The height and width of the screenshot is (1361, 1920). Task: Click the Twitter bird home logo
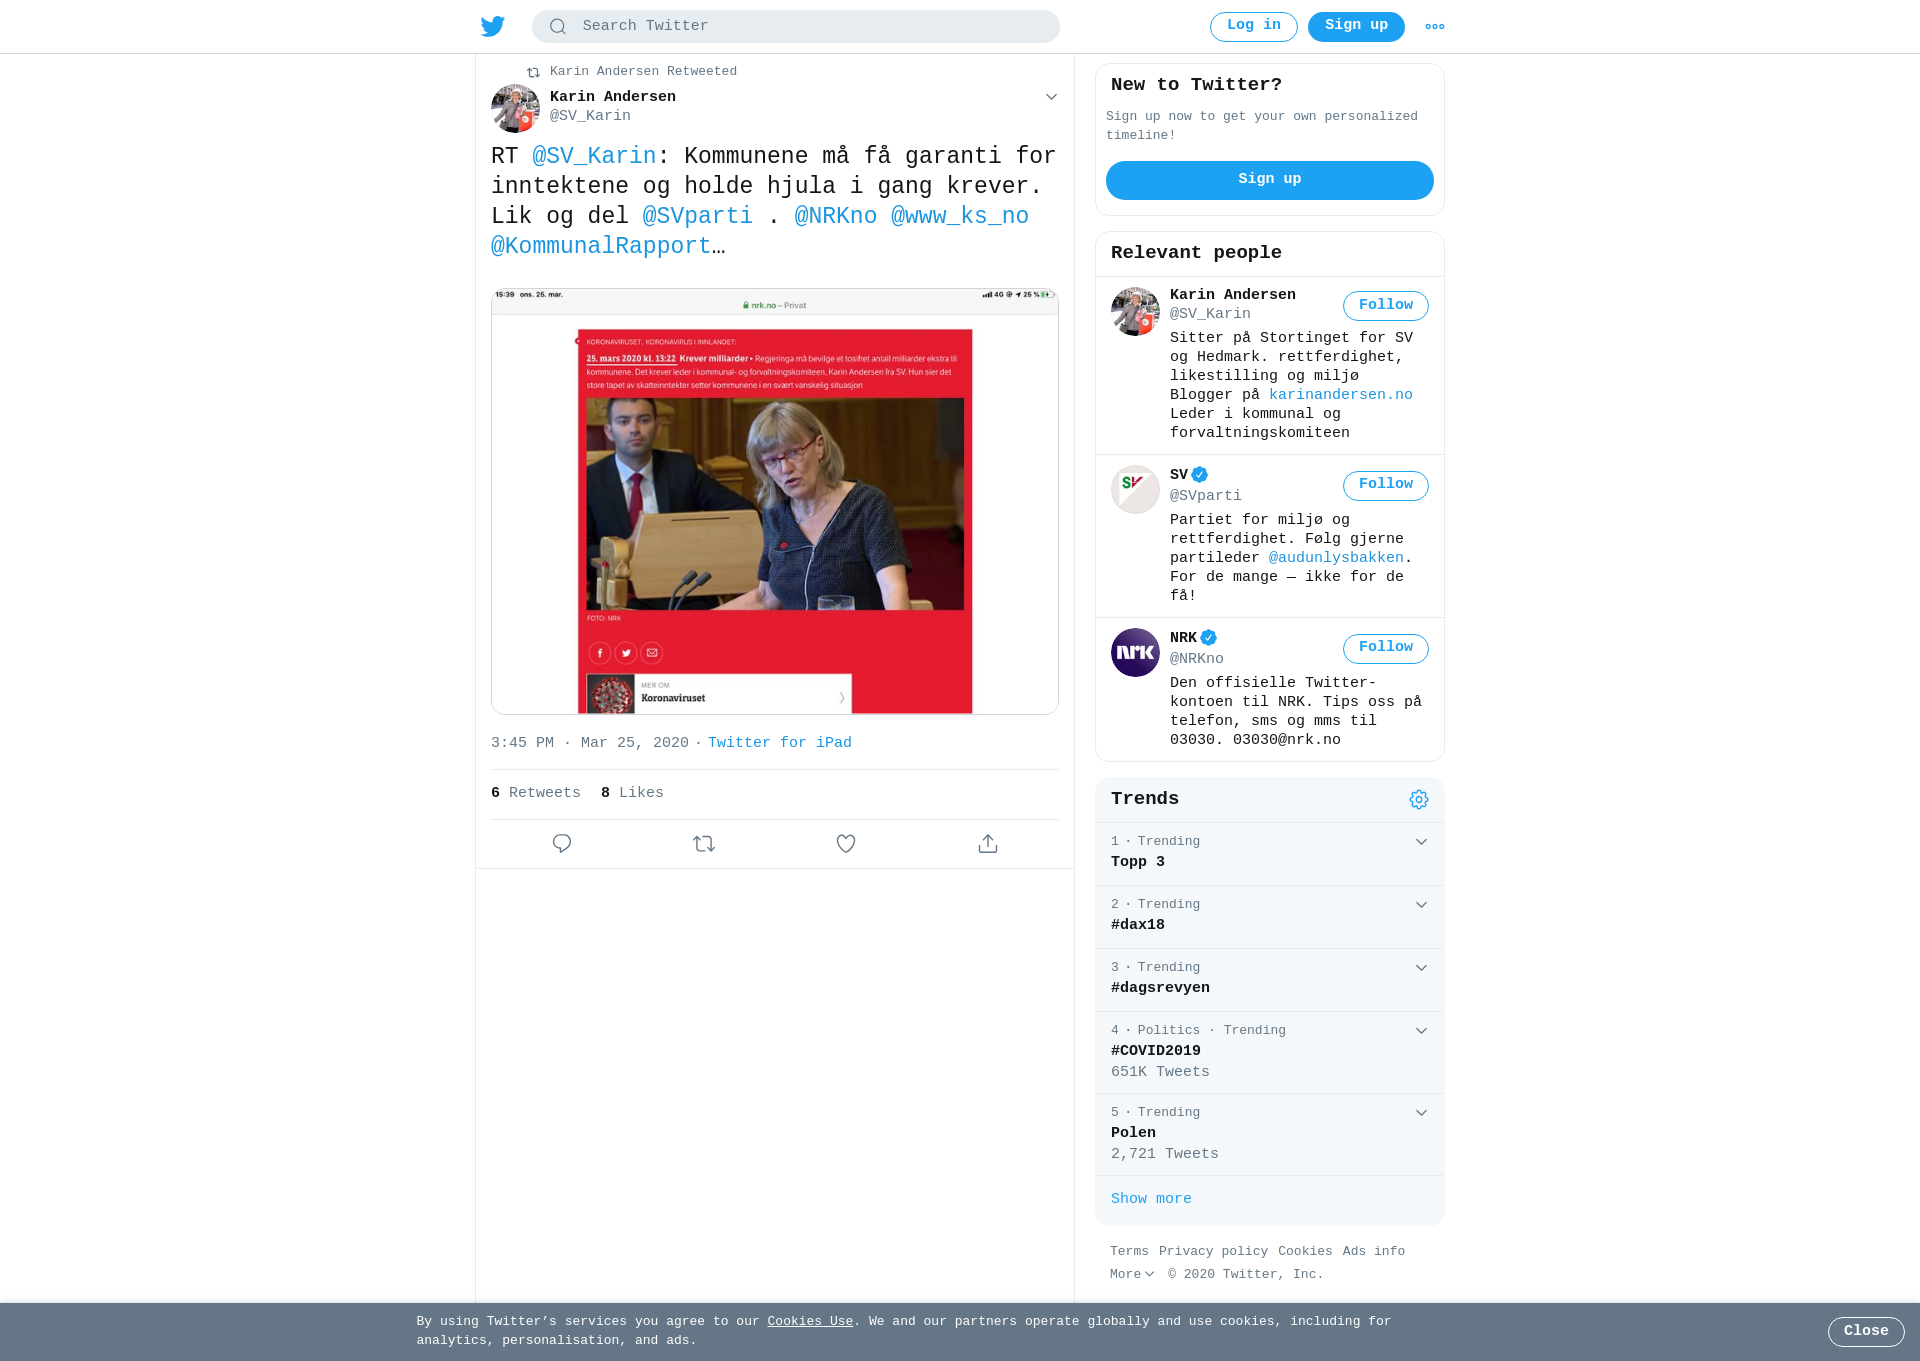[493, 27]
